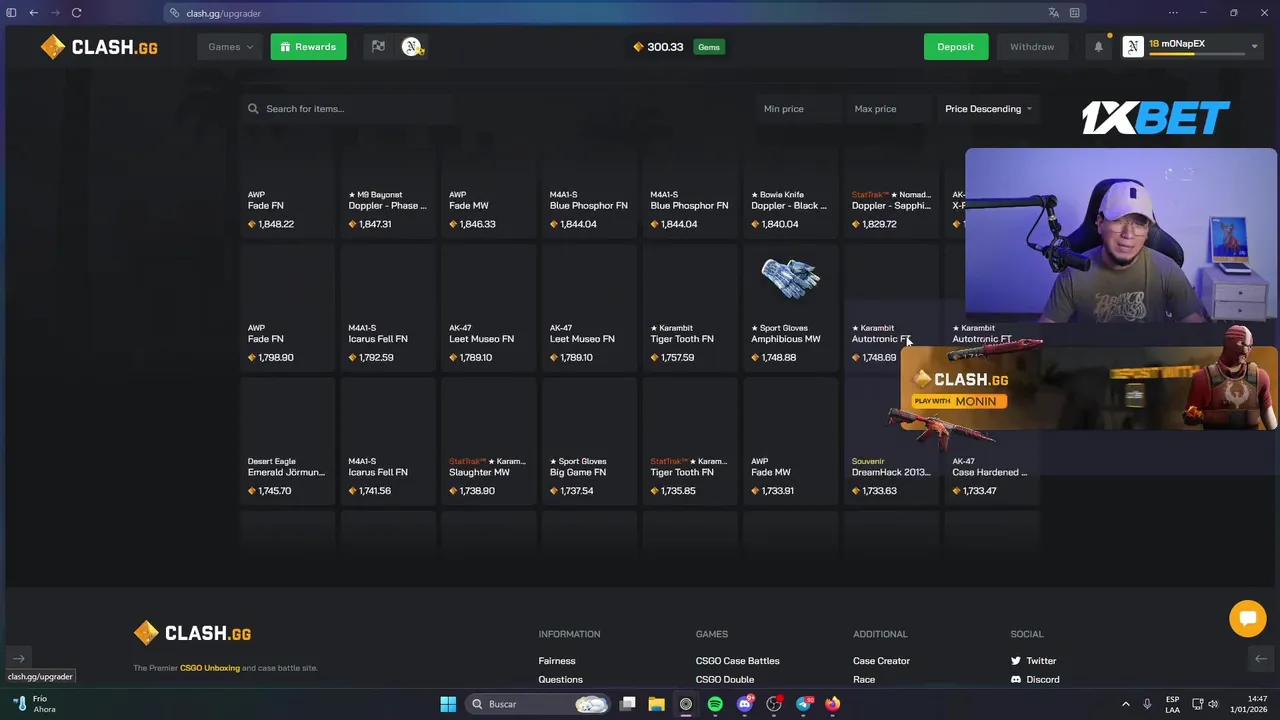
Task: Click the 300.33 gem balance
Action: (x=658, y=47)
